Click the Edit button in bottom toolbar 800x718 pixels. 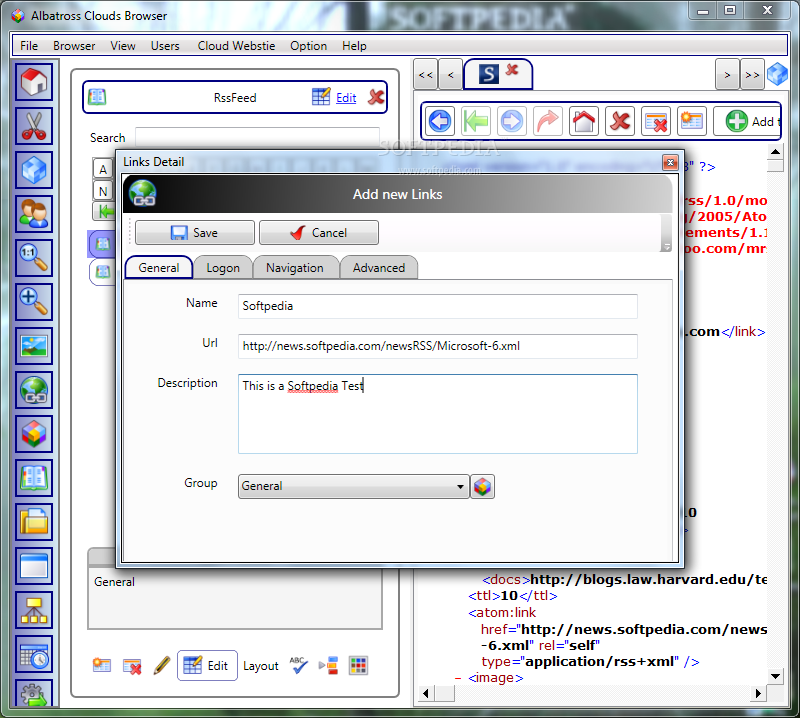(207, 665)
